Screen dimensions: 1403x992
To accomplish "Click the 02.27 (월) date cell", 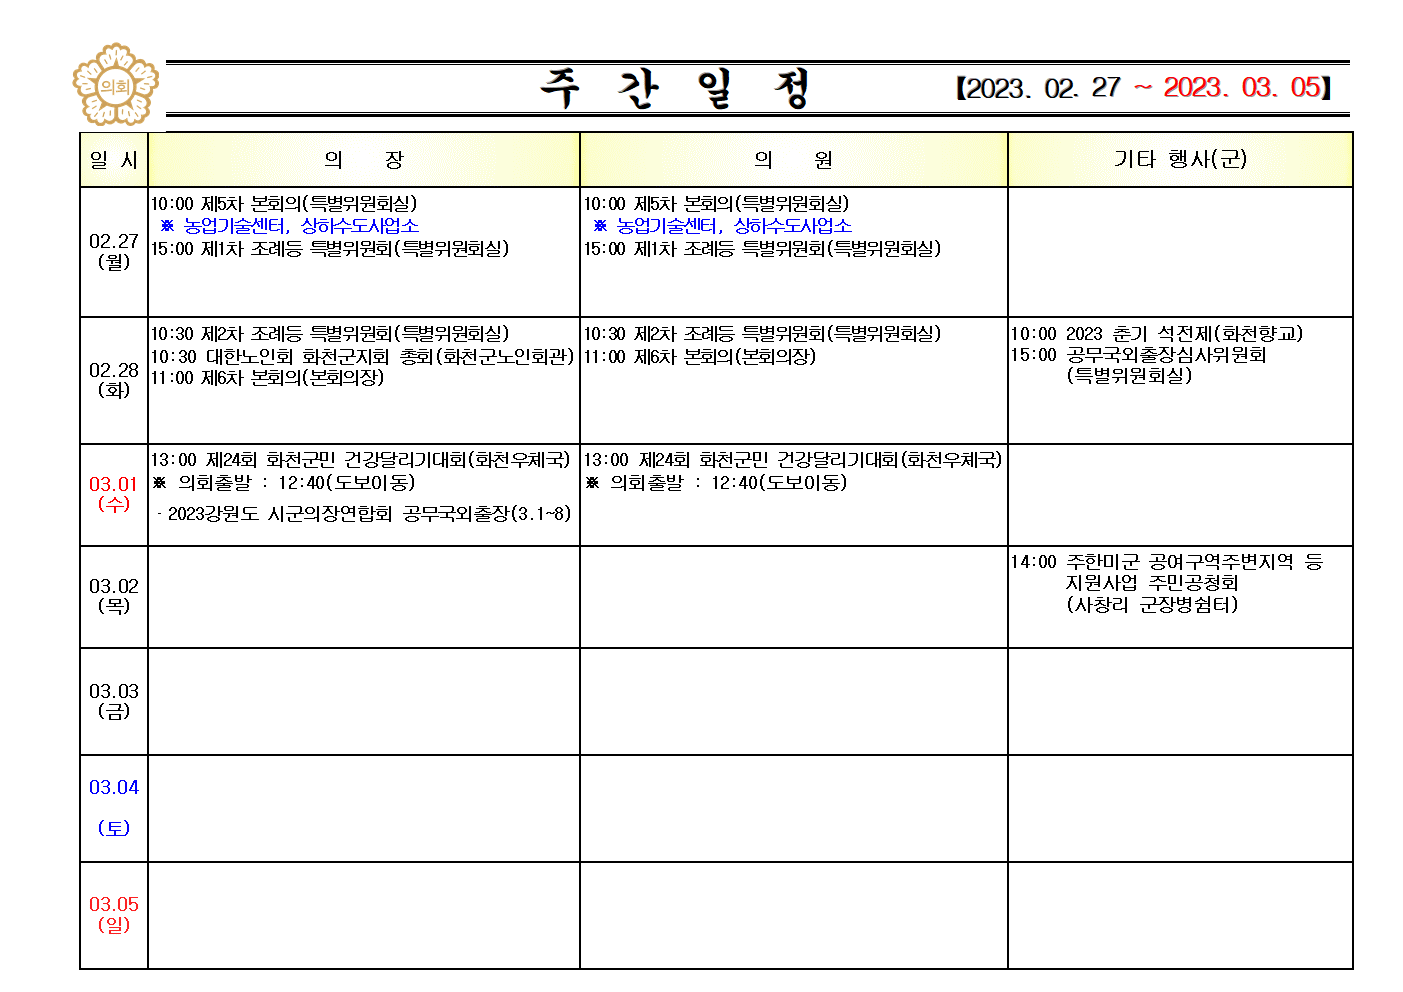I will coord(114,251).
